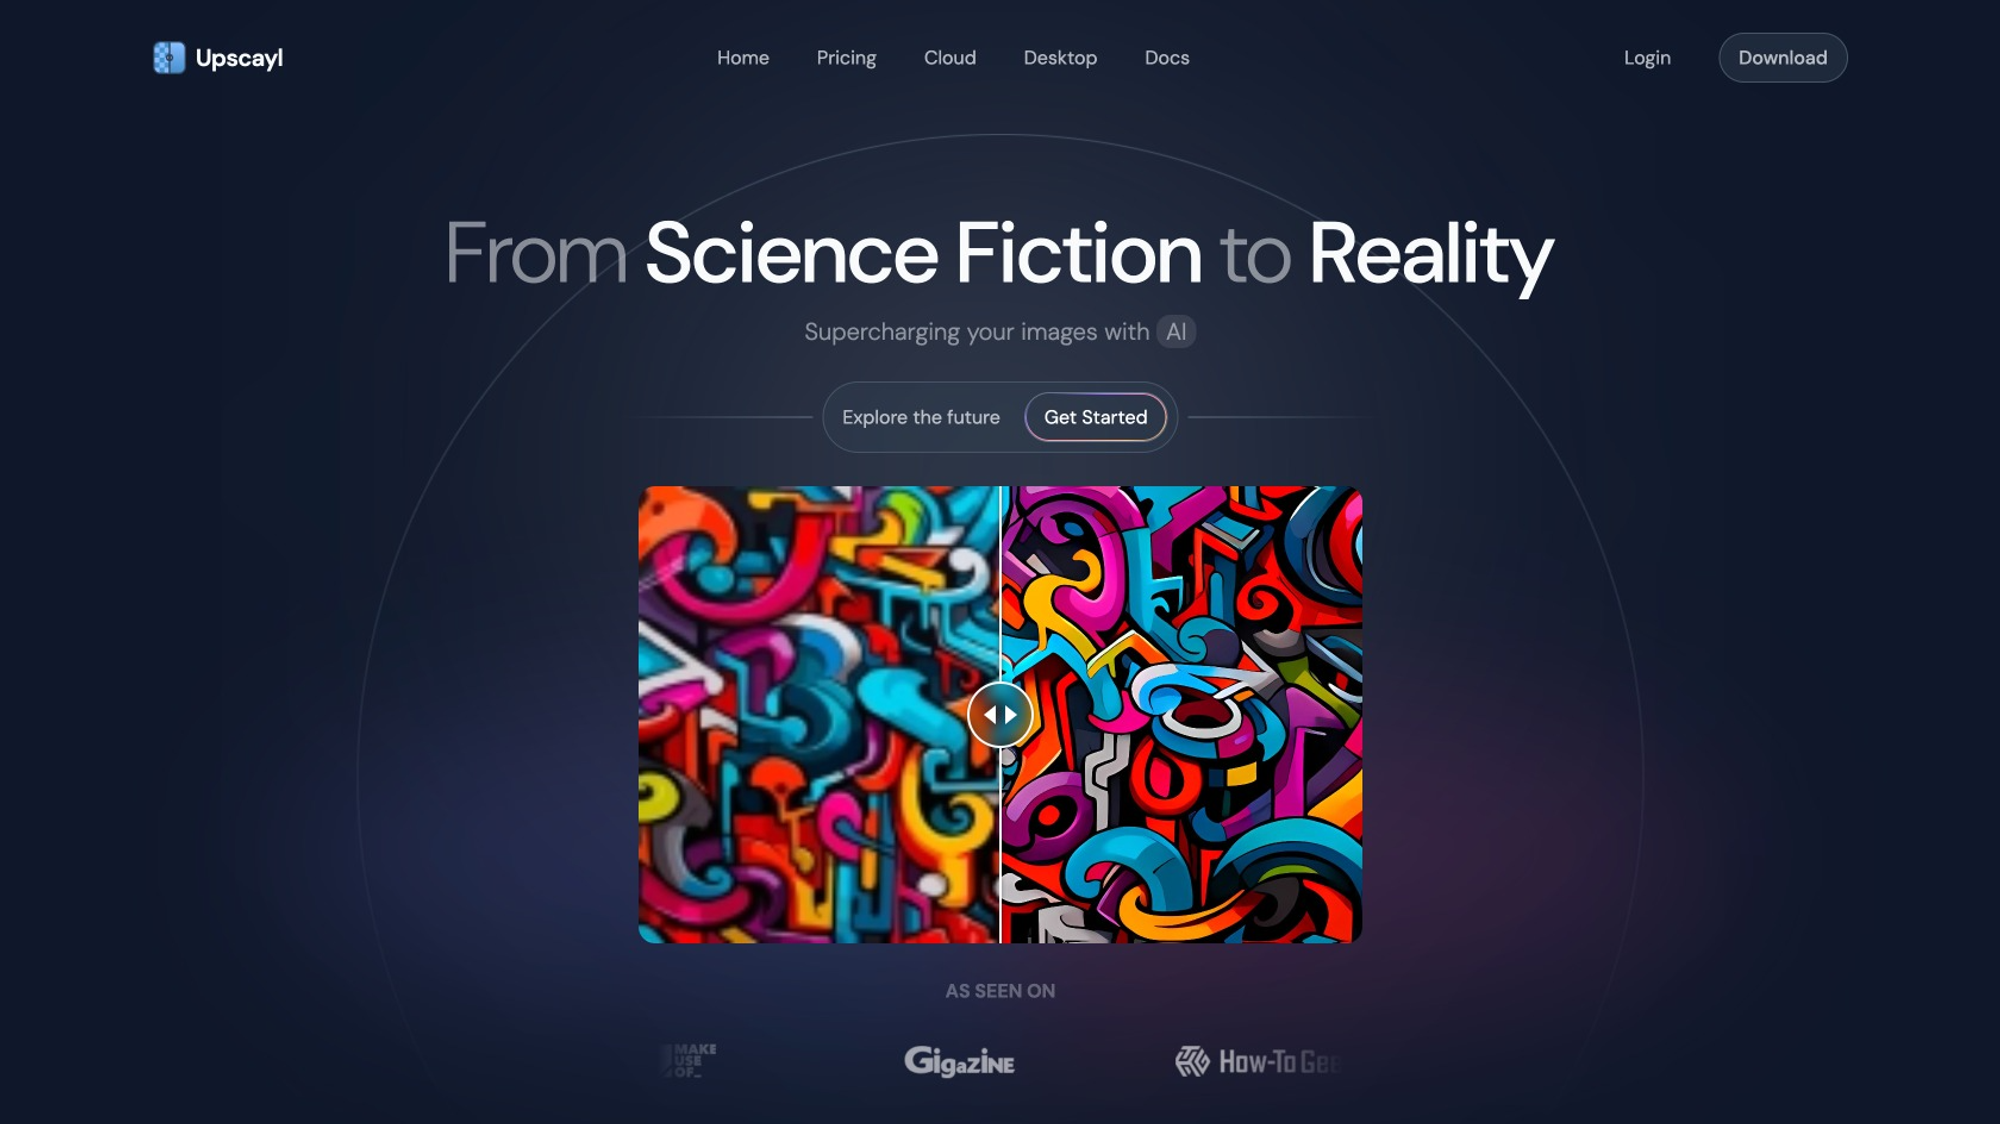This screenshot has width=2000, height=1124.
Task: Click the 'Get Started' button
Action: [1095, 416]
